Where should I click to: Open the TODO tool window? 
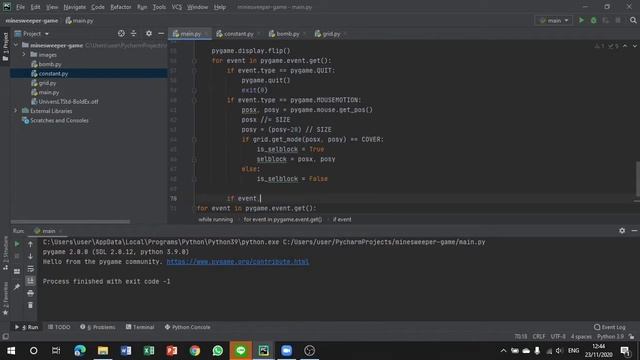coord(59,327)
